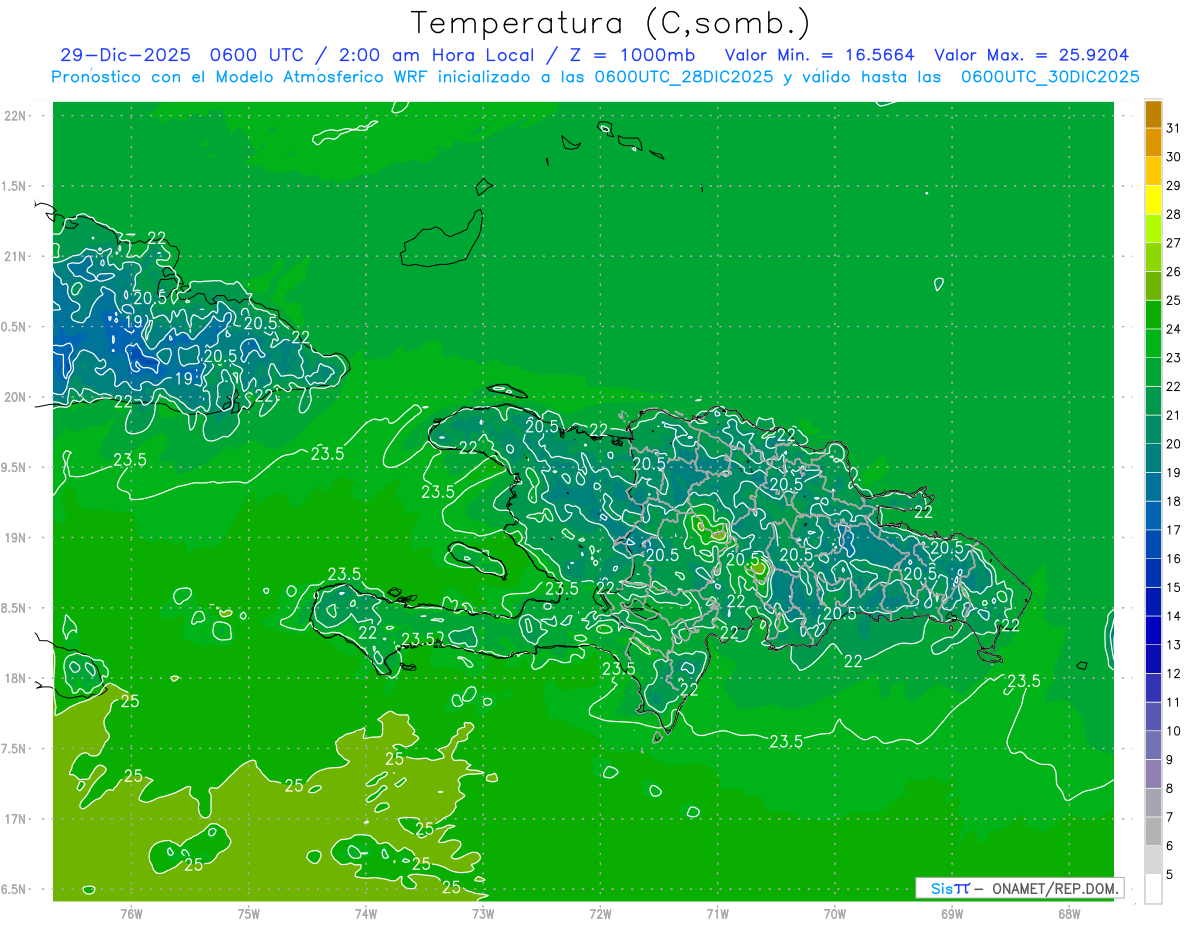Click the colorbar scale label '30'
This screenshot has width=1200, height=927.
coord(1173,157)
